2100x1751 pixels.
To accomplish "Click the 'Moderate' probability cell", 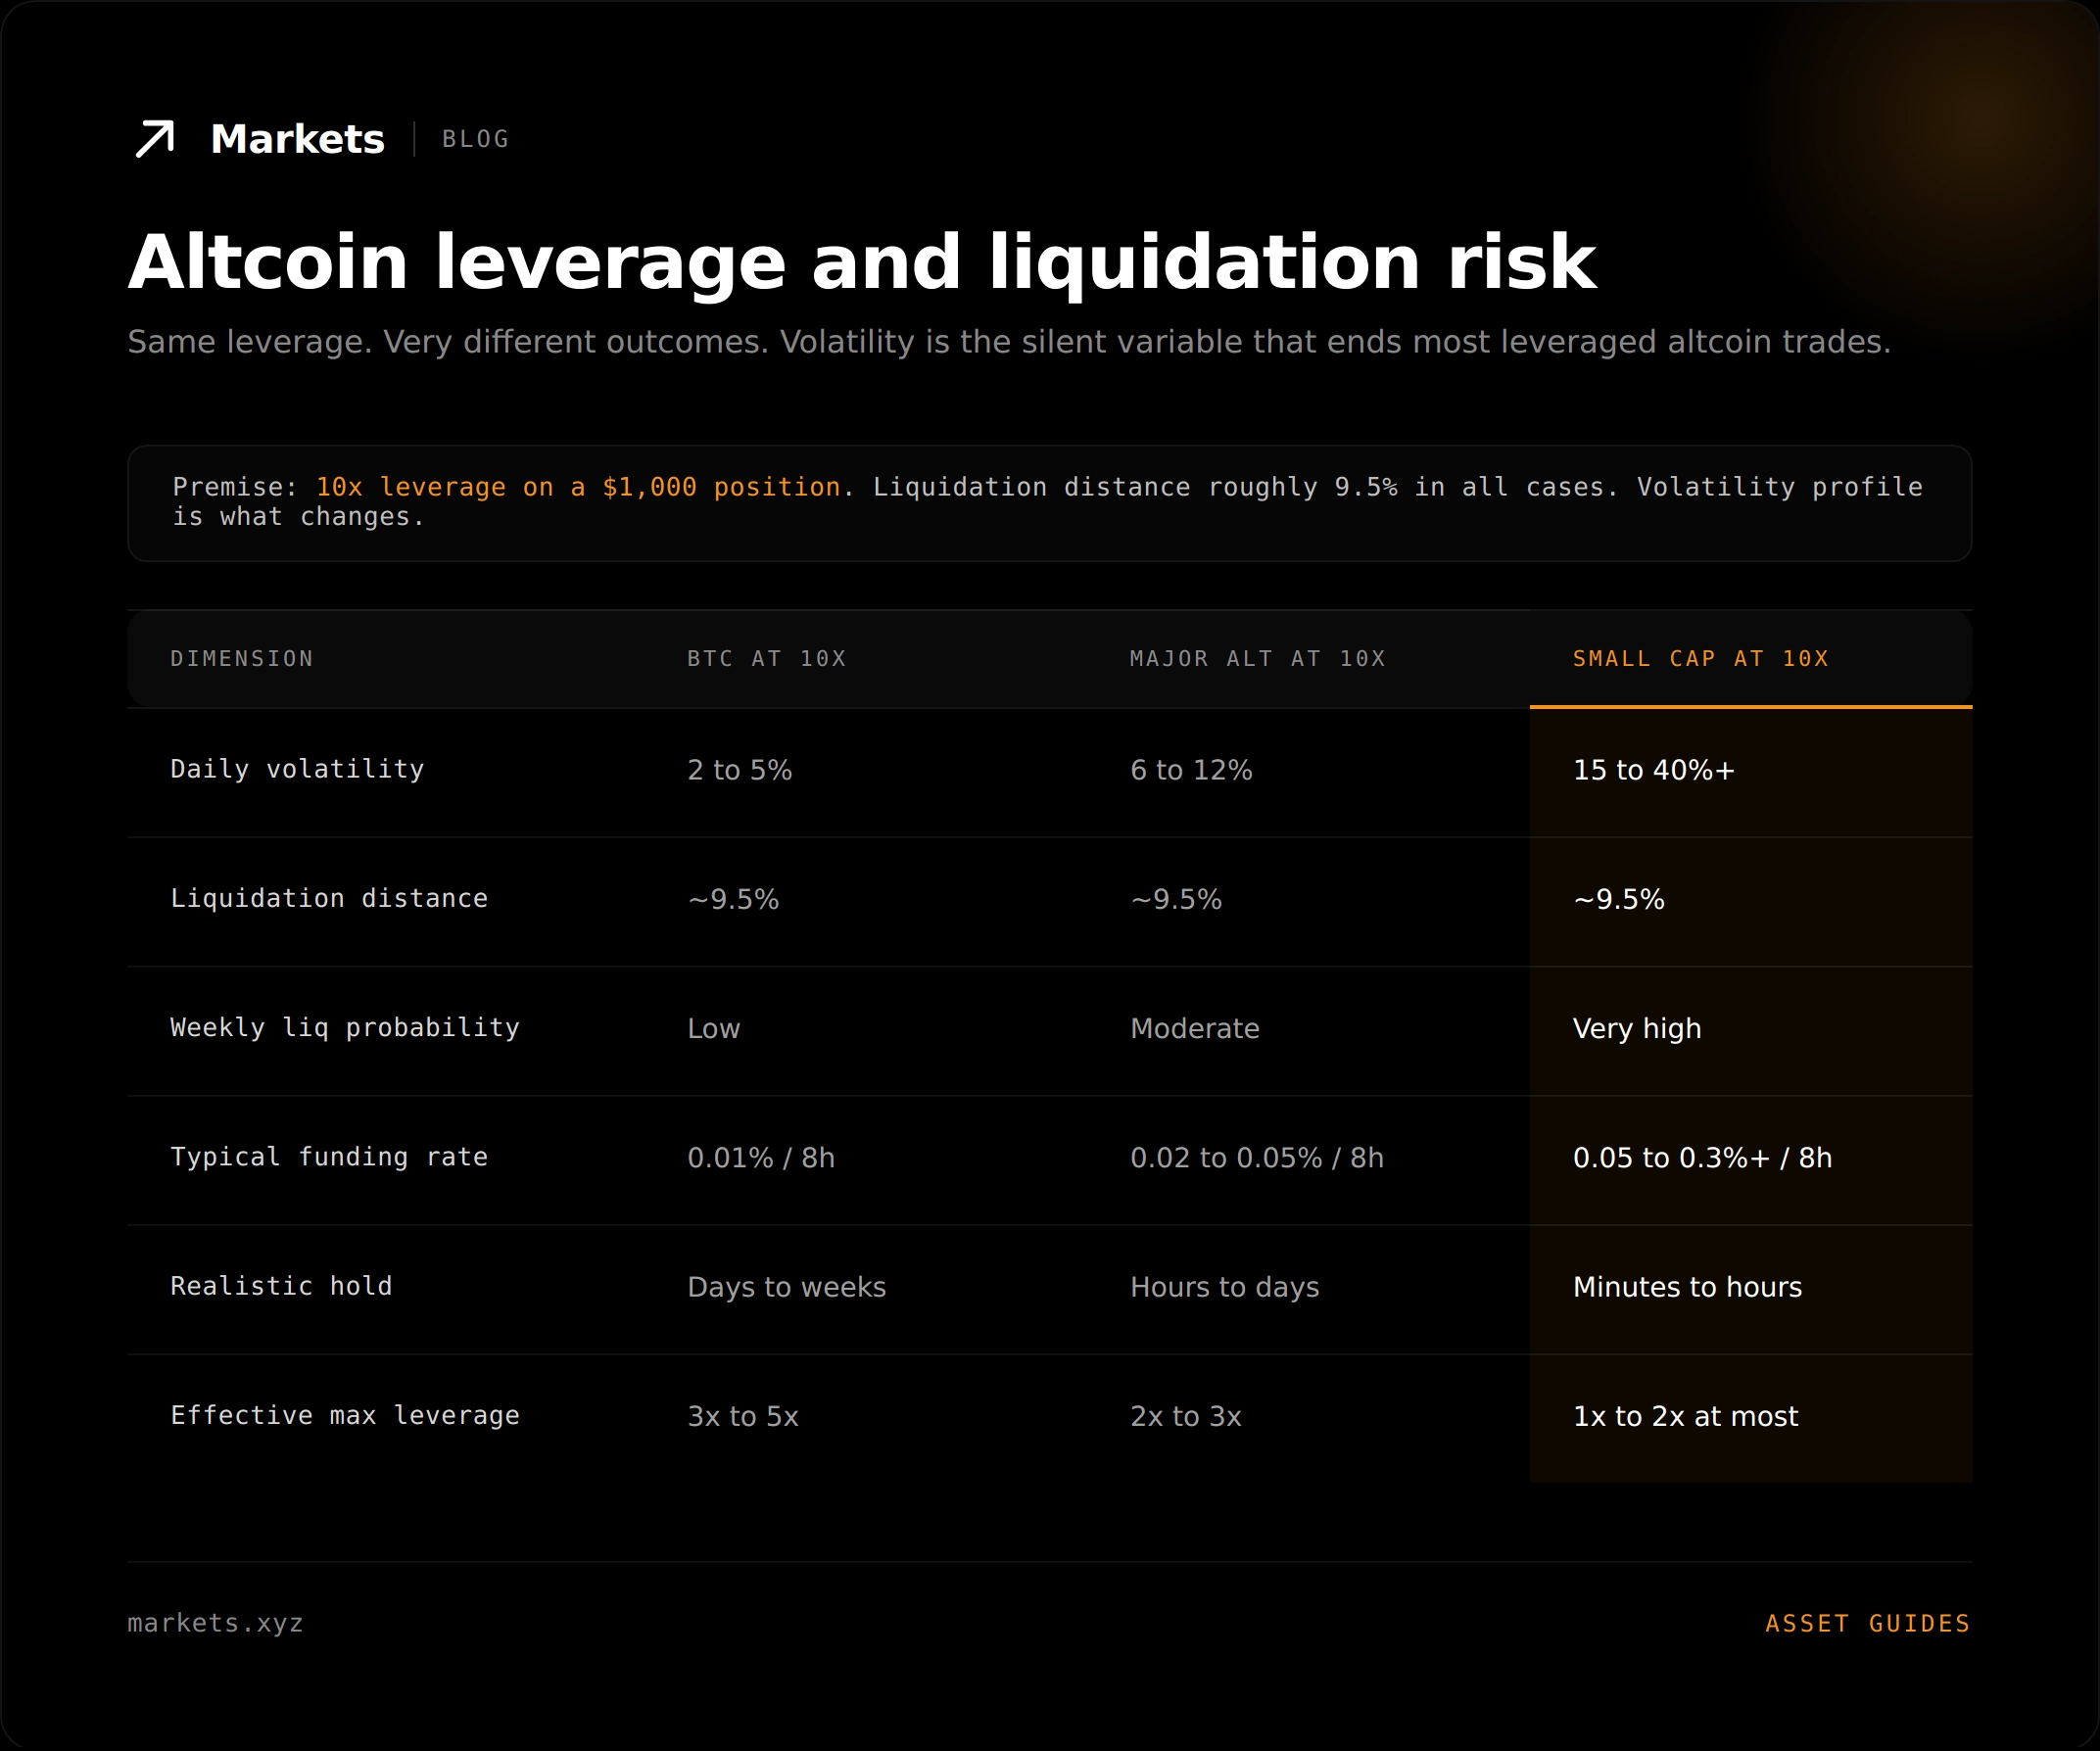I will [1195, 1028].
